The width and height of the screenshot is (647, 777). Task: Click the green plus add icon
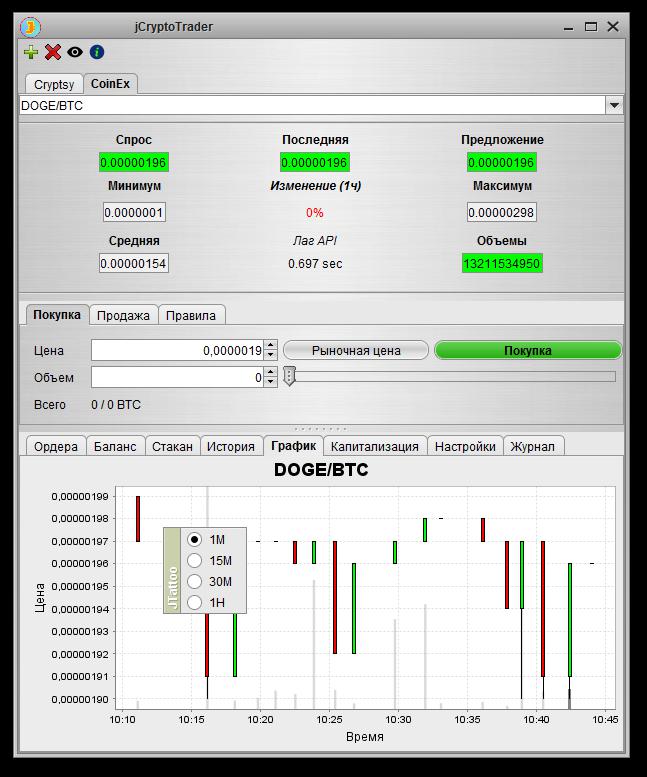pos(31,52)
